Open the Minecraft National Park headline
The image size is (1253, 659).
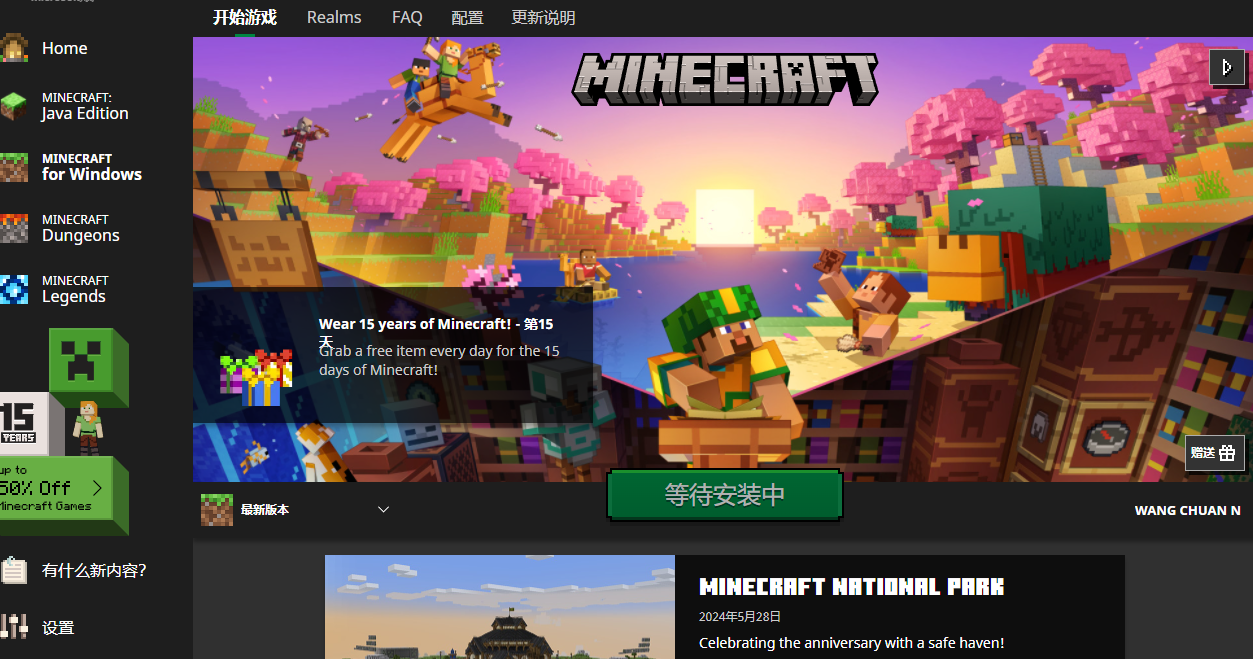(851, 587)
